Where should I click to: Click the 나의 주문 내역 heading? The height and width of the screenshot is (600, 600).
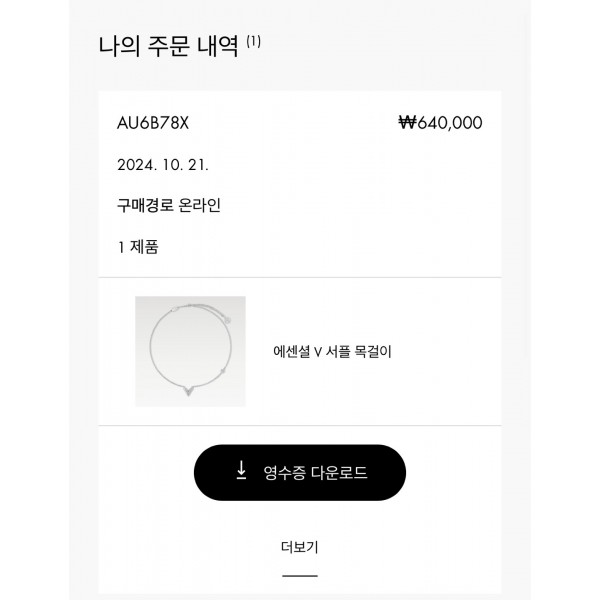(169, 46)
